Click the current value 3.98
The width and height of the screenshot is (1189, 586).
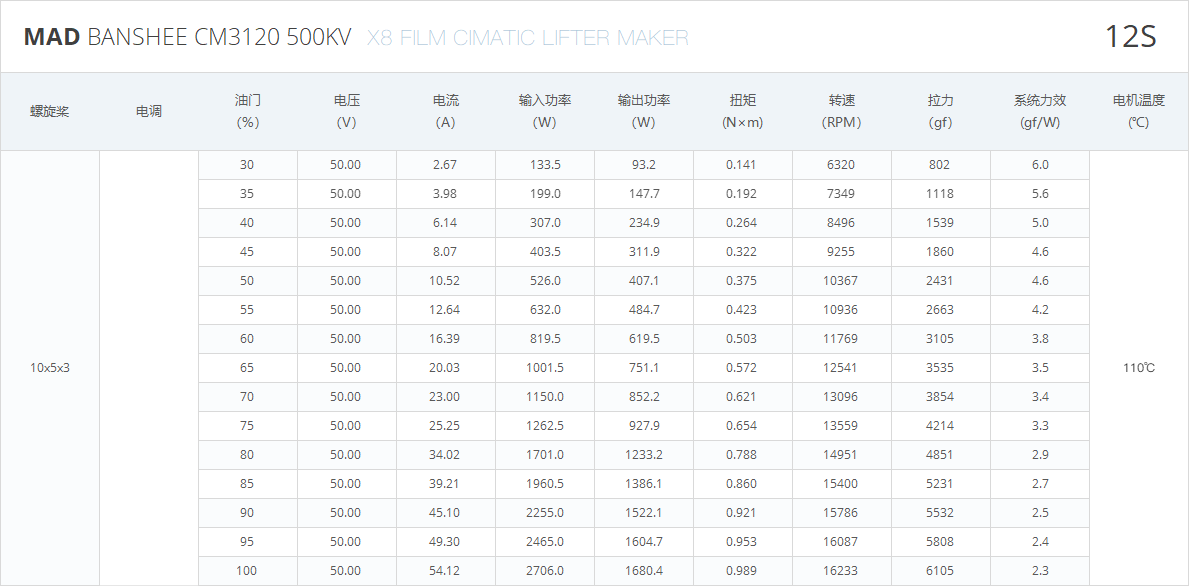pyautogui.click(x=445, y=193)
